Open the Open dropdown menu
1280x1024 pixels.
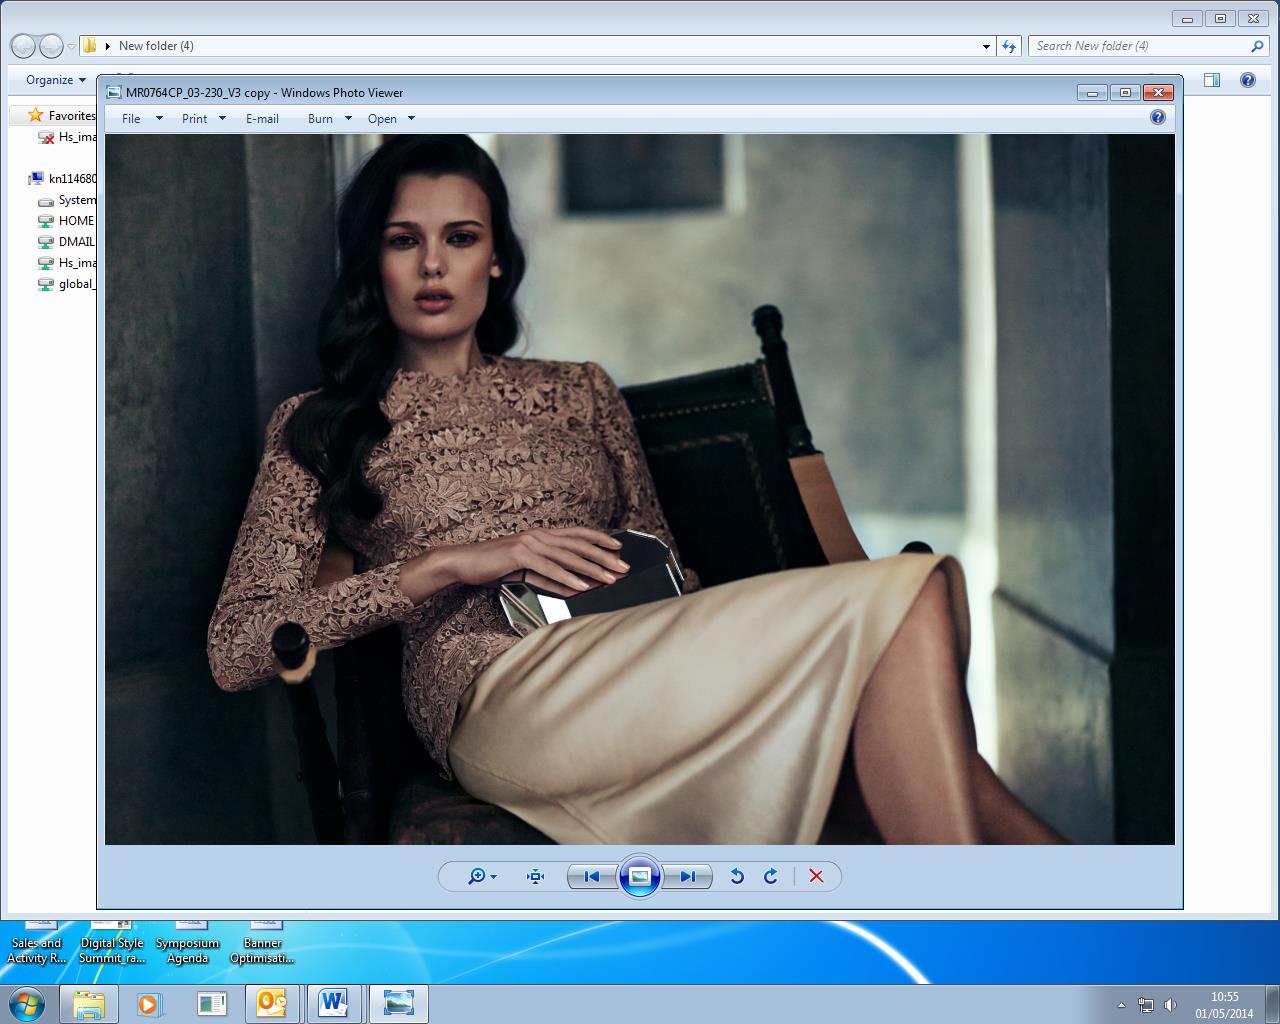click(x=390, y=119)
